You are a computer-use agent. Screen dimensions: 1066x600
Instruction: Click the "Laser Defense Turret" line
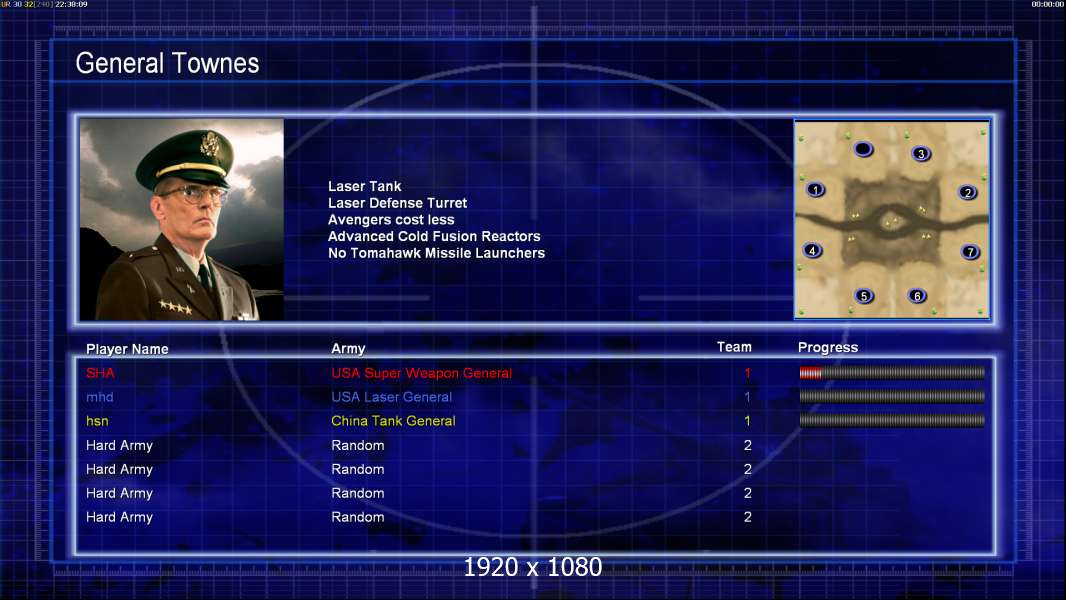397,202
